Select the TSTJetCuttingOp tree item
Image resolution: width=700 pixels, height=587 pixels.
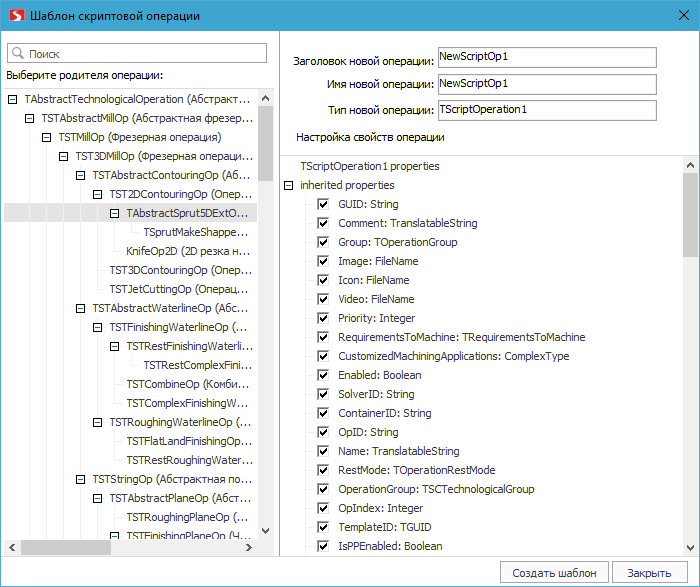pos(179,289)
